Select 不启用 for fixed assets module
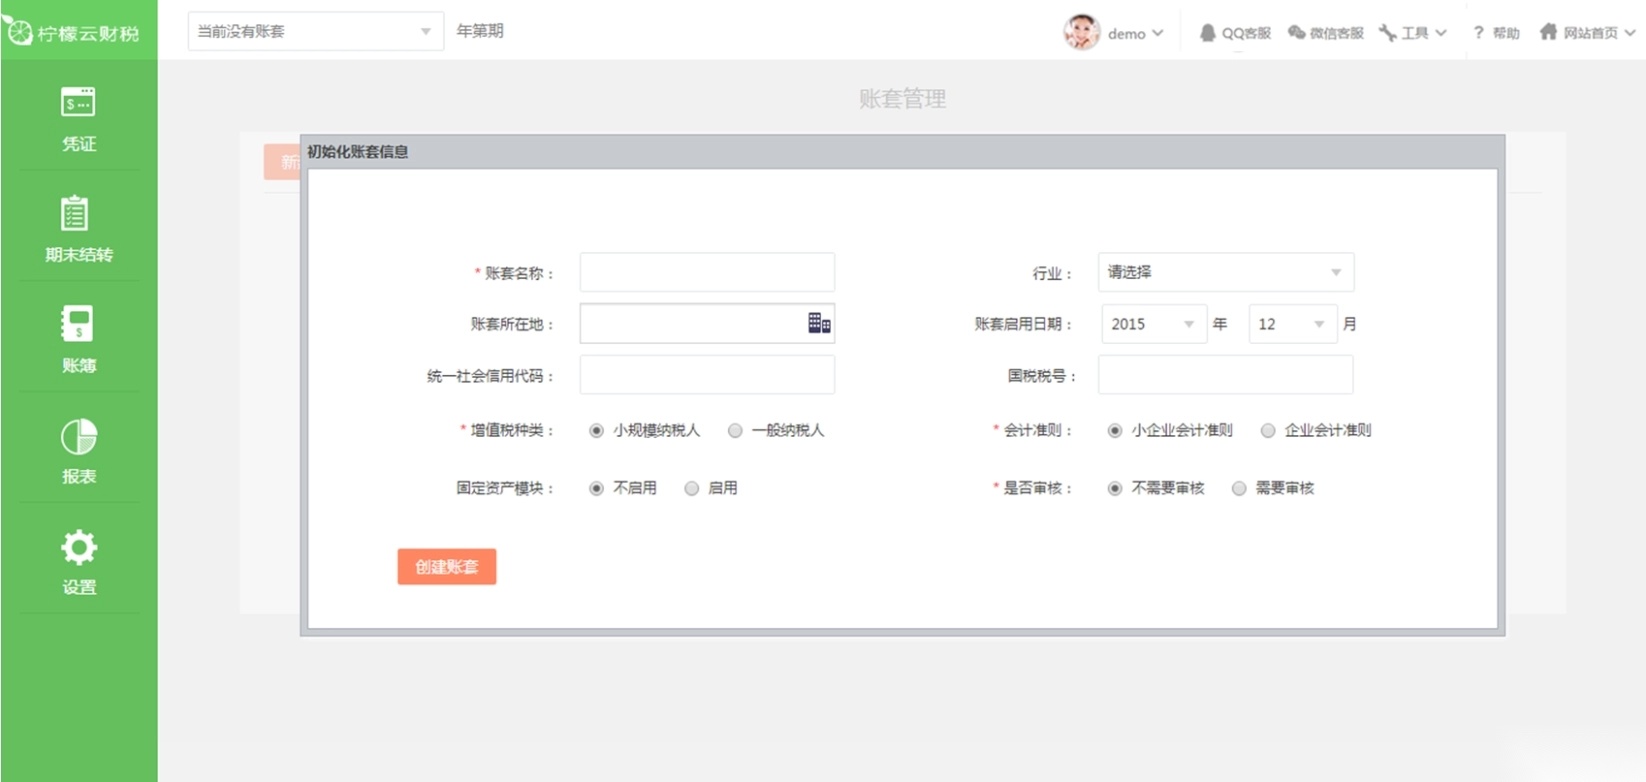 coord(596,489)
